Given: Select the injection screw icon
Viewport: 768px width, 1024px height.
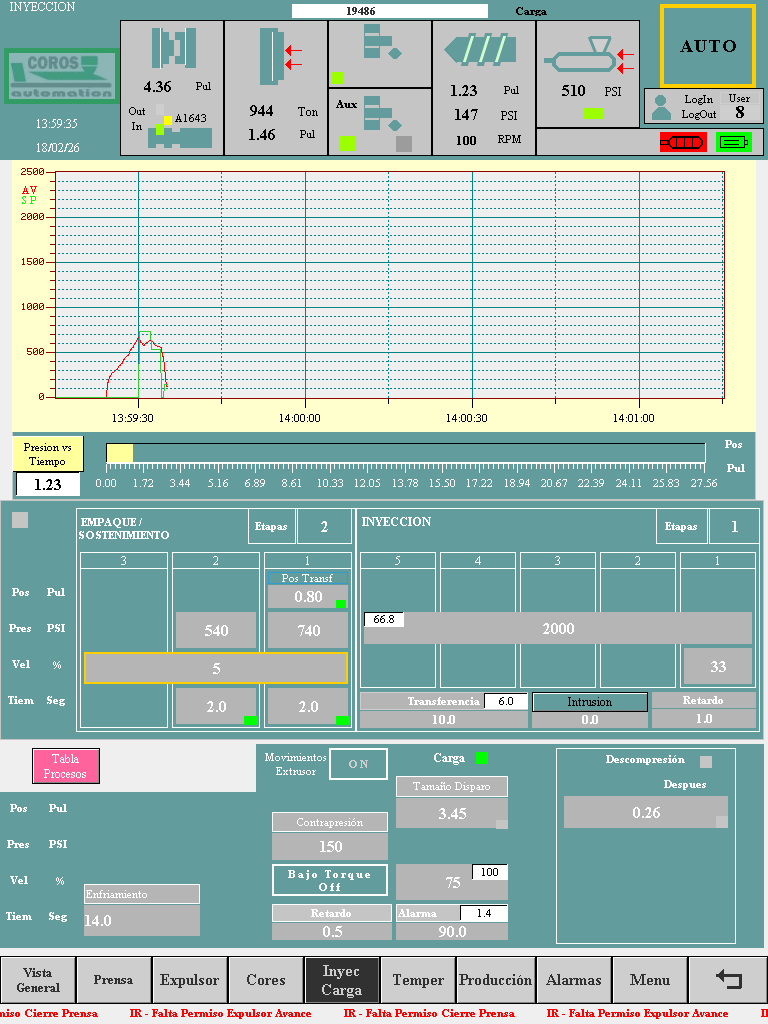Looking at the screenshot, I should pyautogui.click(x=483, y=51).
